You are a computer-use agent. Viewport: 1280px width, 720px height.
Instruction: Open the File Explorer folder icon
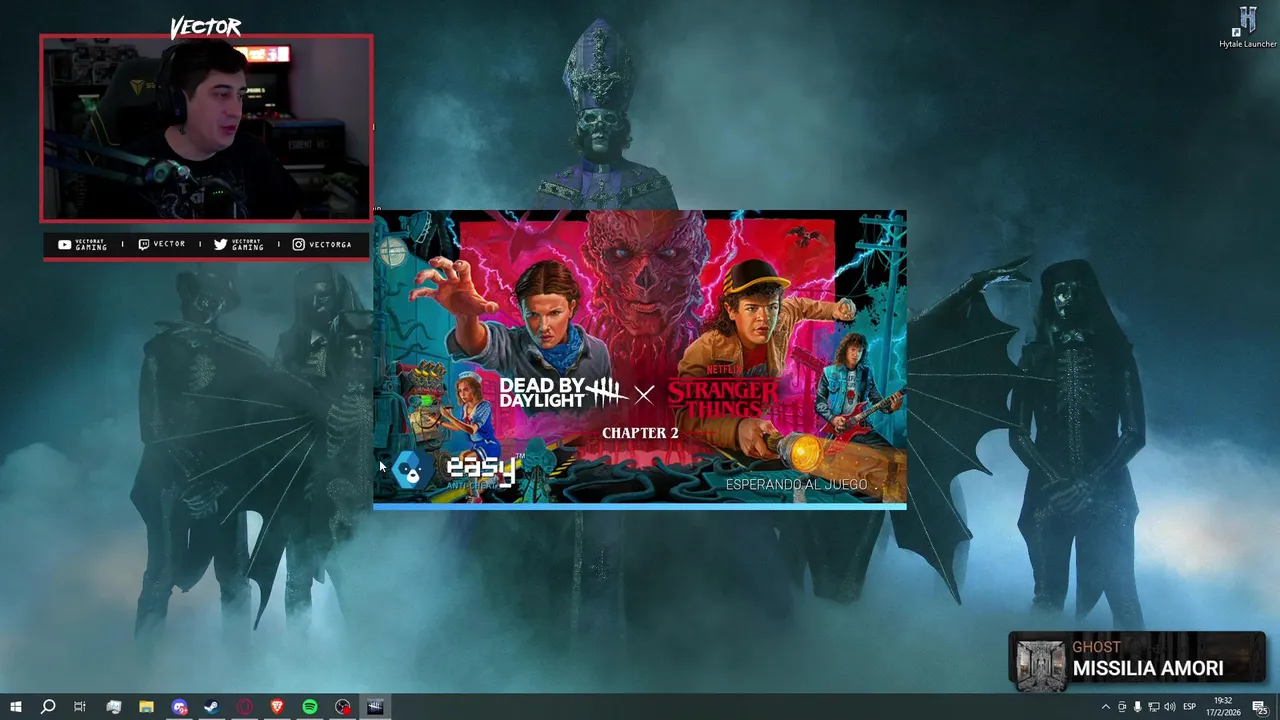(146, 707)
